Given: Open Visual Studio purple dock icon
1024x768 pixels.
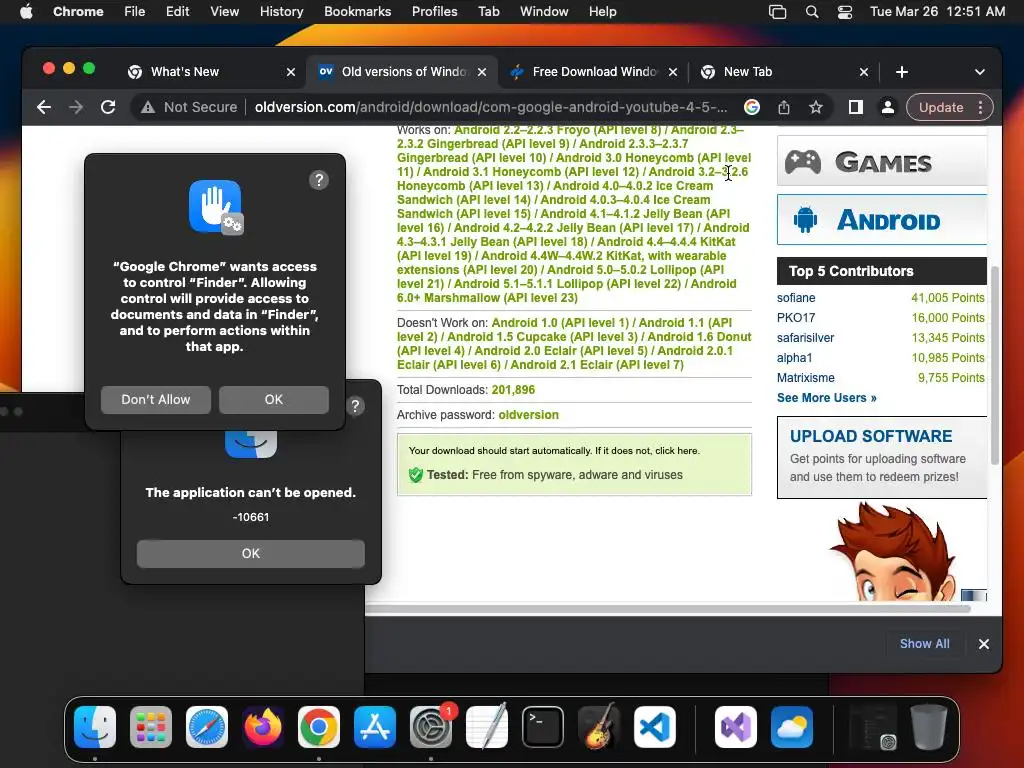Looking at the screenshot, I should click(736, 727).
